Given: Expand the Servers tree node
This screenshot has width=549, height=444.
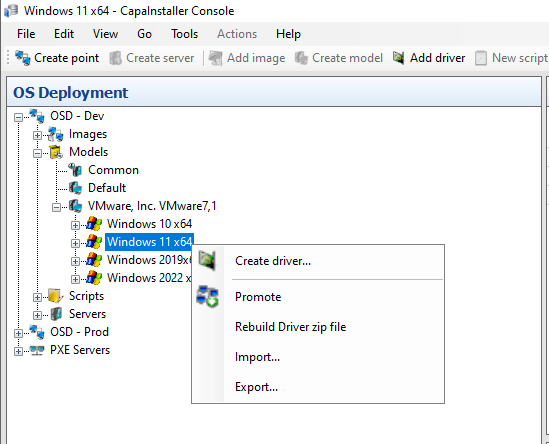Looking at the screenshot, I should tap(37, 315).
